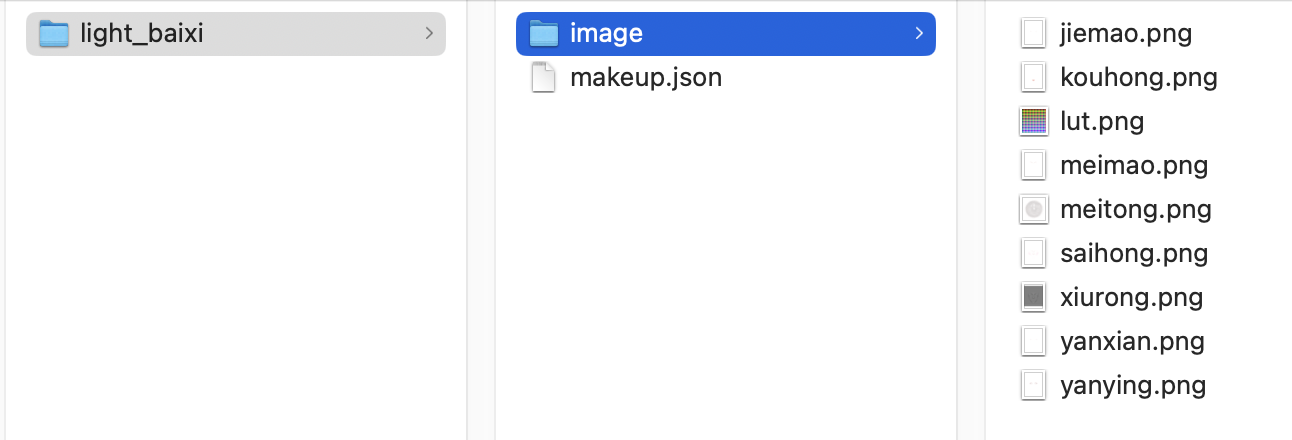The width and height of the screenshot is (1292, 440).
Task: Select the meimao.png file name
Action: pos(1134,165)
